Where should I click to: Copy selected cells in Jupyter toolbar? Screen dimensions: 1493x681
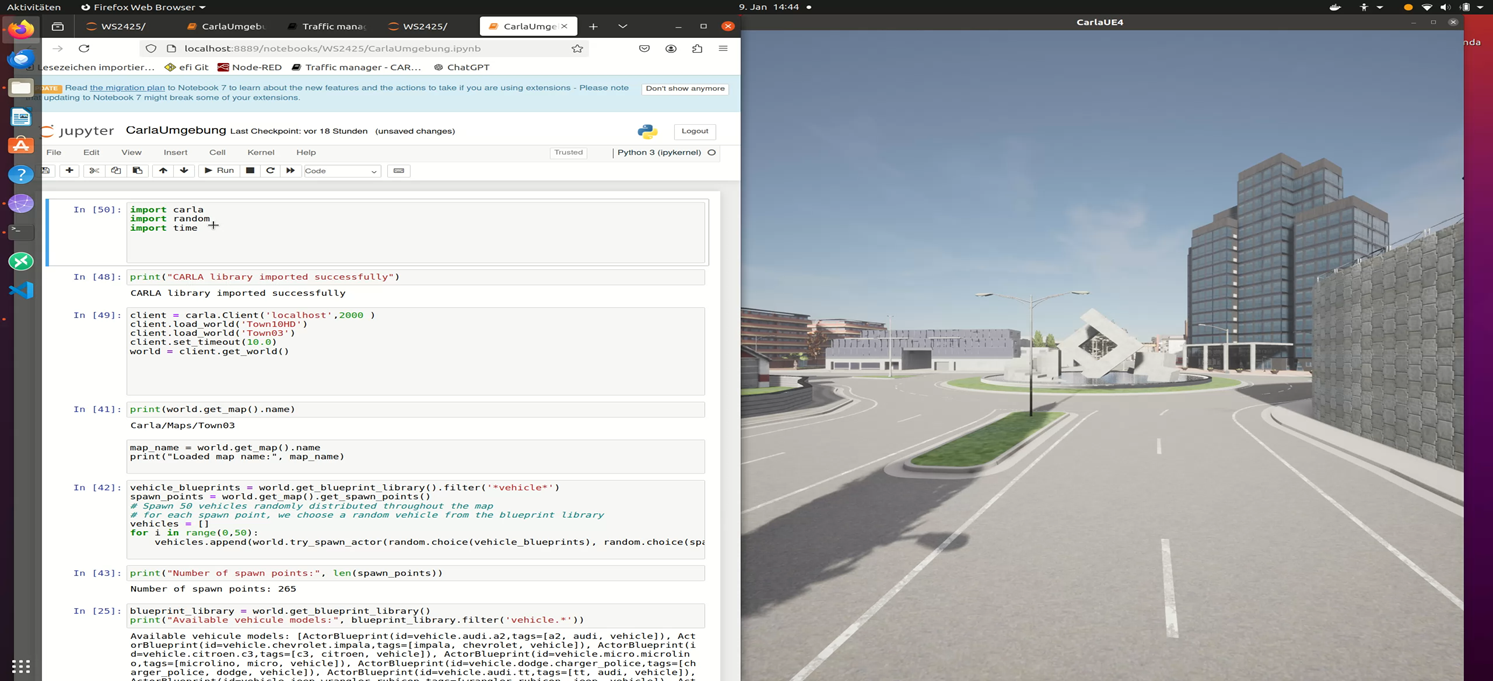[x=116, y=171]
